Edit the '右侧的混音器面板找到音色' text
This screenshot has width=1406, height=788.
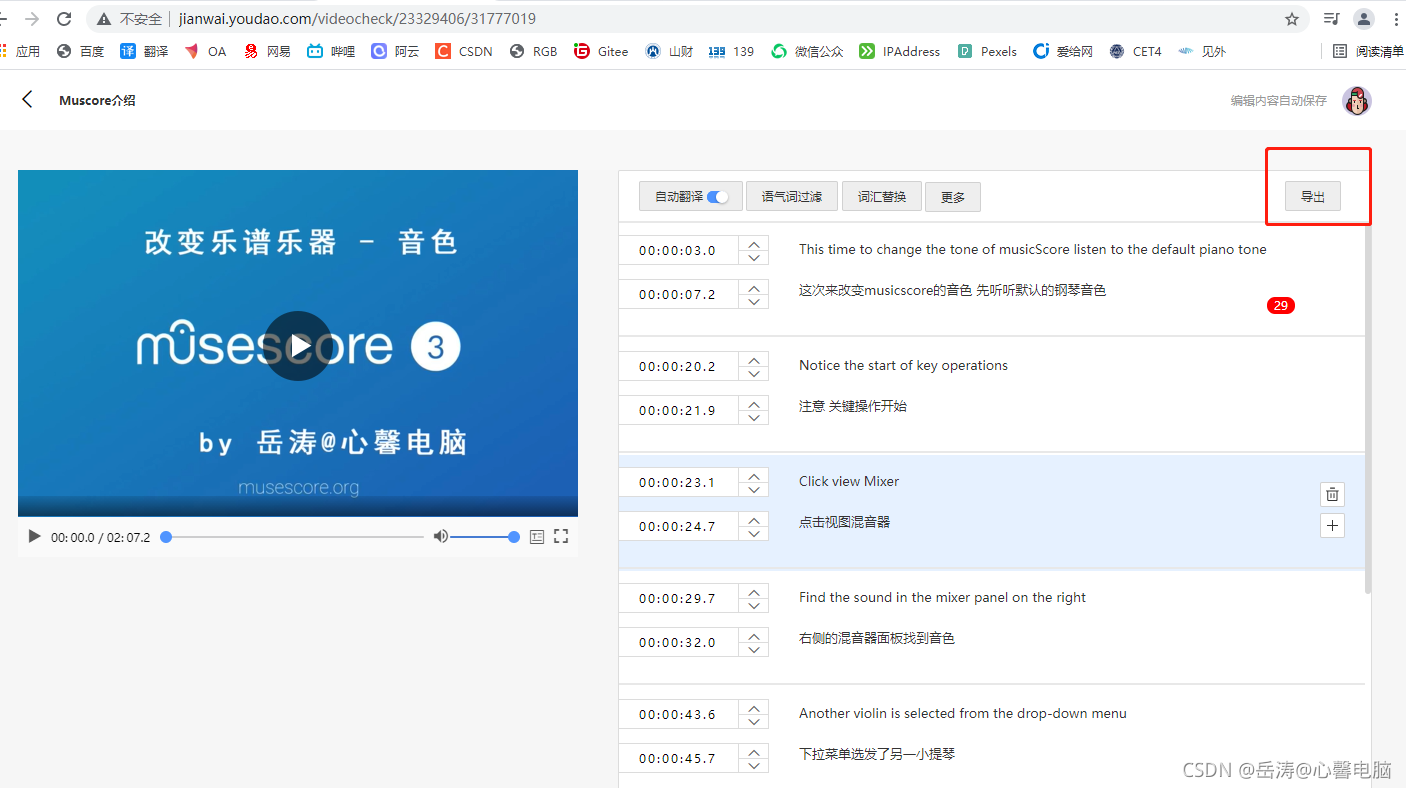876,638
